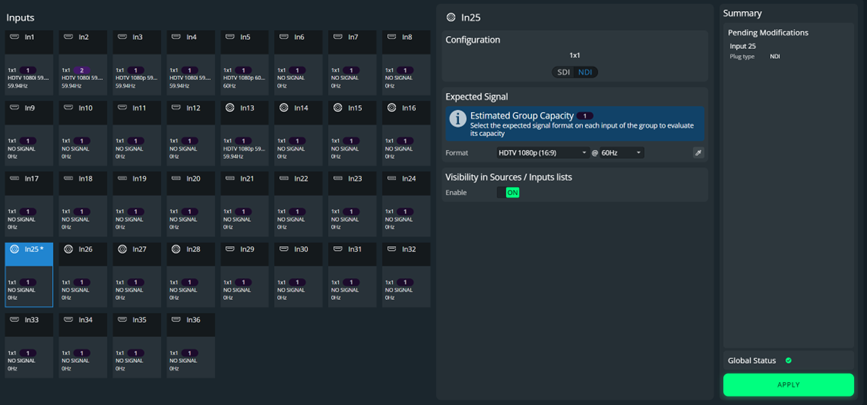Image resolution: width=867 pixels, height=405 pixels.
Task: Open the HDTV 1080p (16:9) format dropdown
Action: 542,153
